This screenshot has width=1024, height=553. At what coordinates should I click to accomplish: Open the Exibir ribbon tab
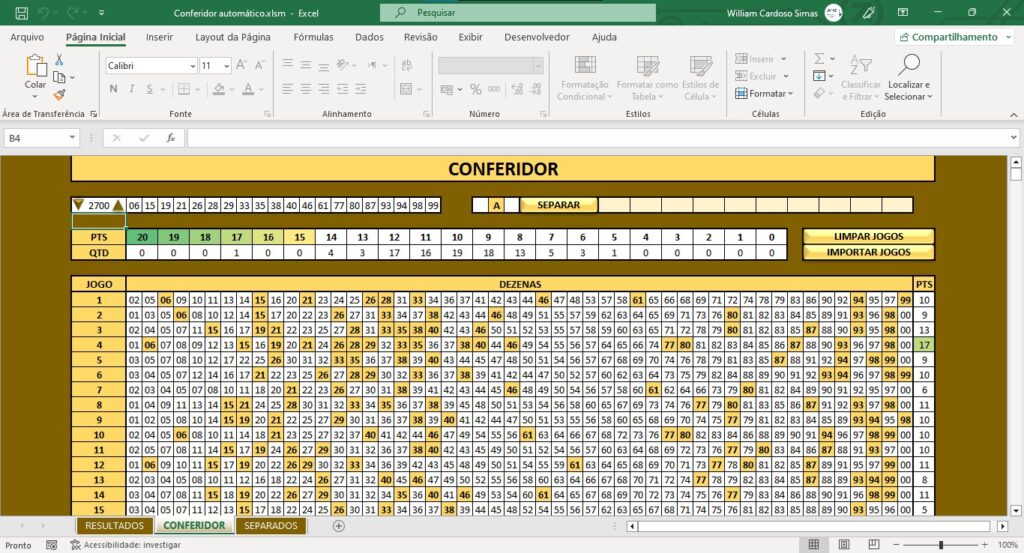coord(470,37)
